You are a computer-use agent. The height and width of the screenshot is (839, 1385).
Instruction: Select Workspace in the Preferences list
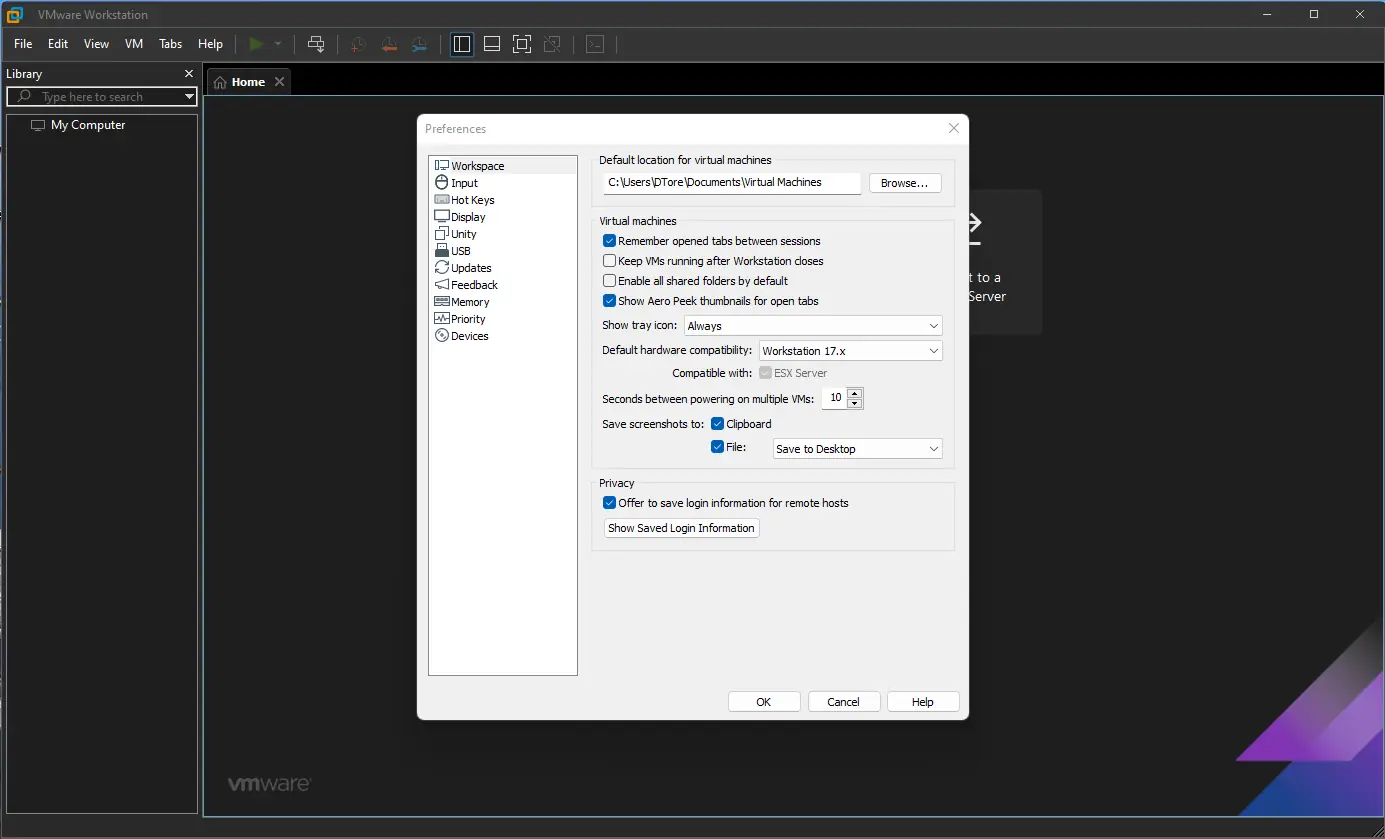pyautogui.click(x=502, y=166)
